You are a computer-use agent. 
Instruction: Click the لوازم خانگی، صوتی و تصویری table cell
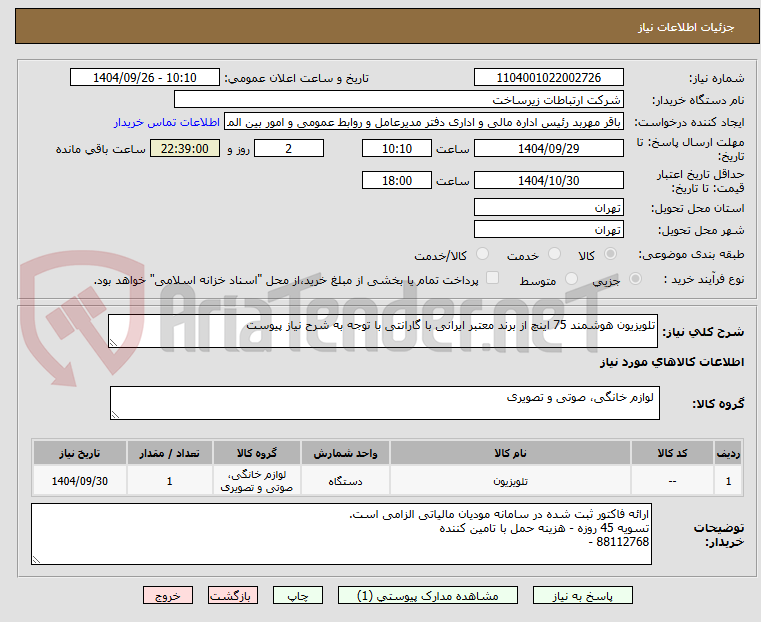[257, 481]
